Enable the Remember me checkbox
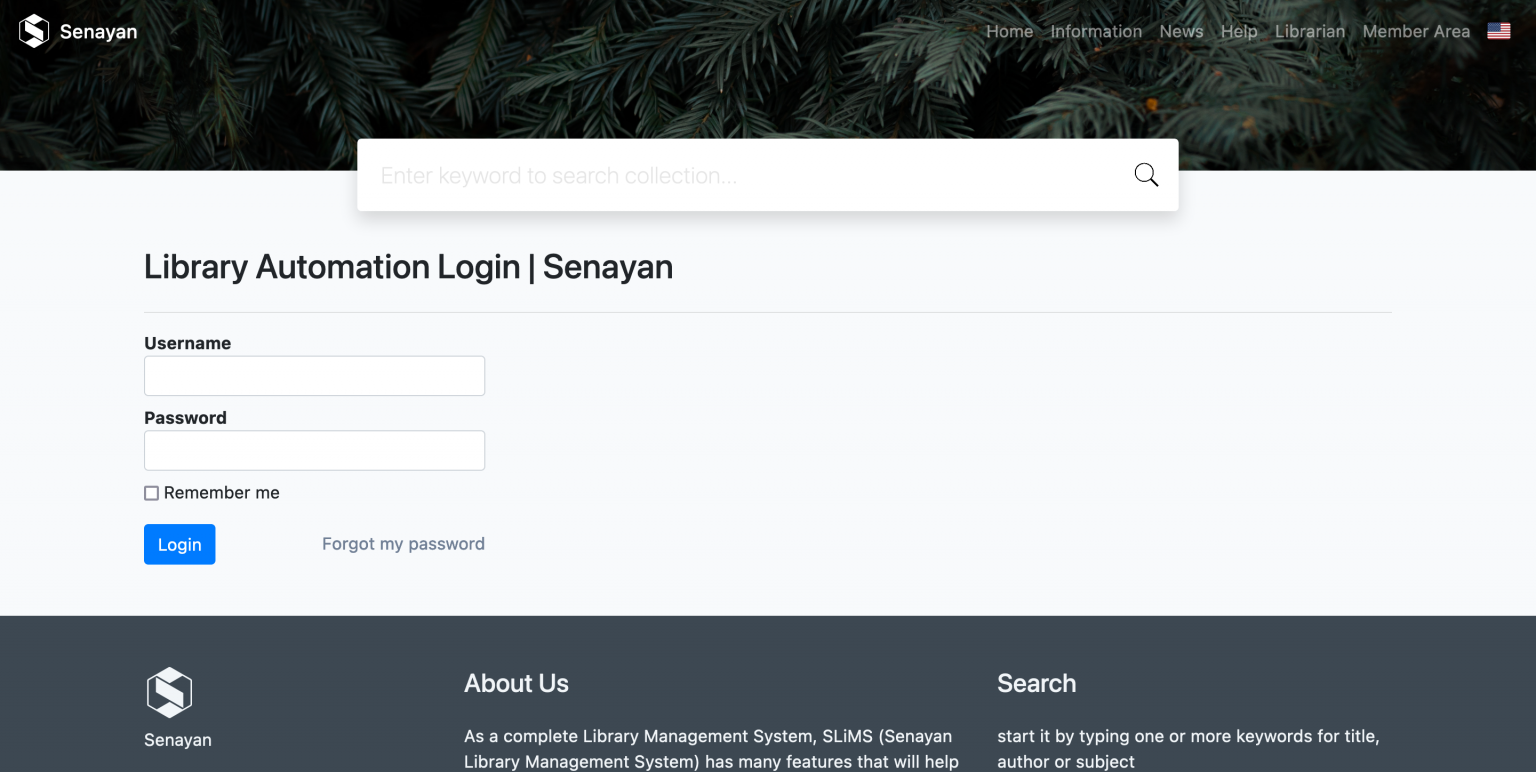The width and height of the screenshot is (1536, 772). (x=150, y=492)
